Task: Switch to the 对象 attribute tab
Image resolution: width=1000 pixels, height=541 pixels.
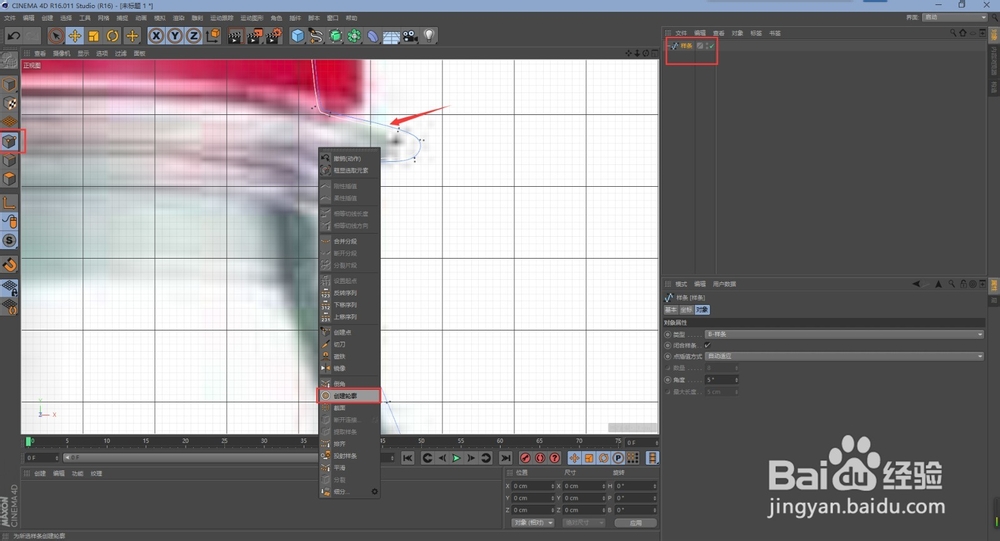Action: [702, 309]
